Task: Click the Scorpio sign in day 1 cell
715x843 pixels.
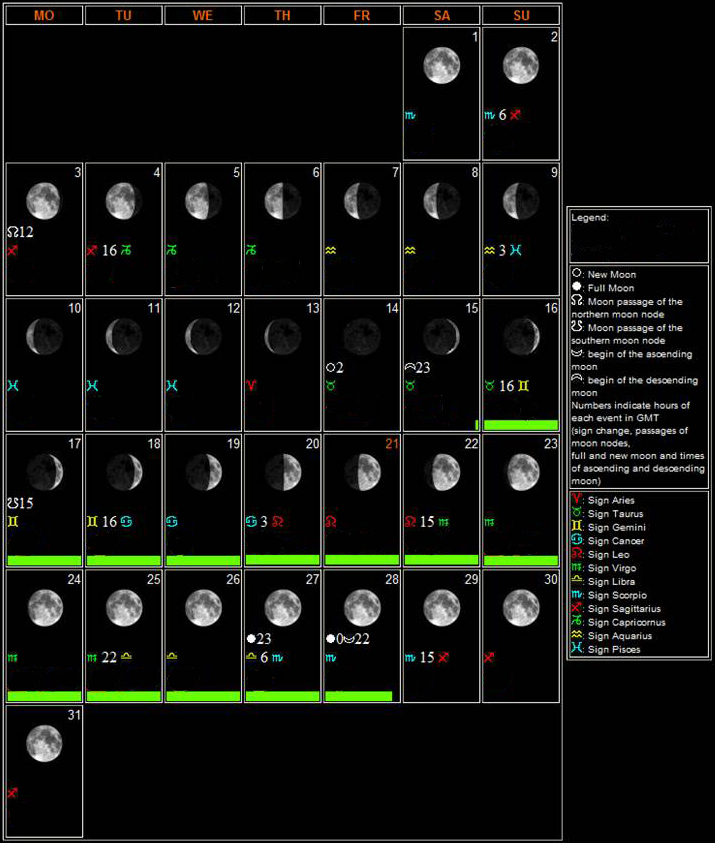Action: [410, 115]
